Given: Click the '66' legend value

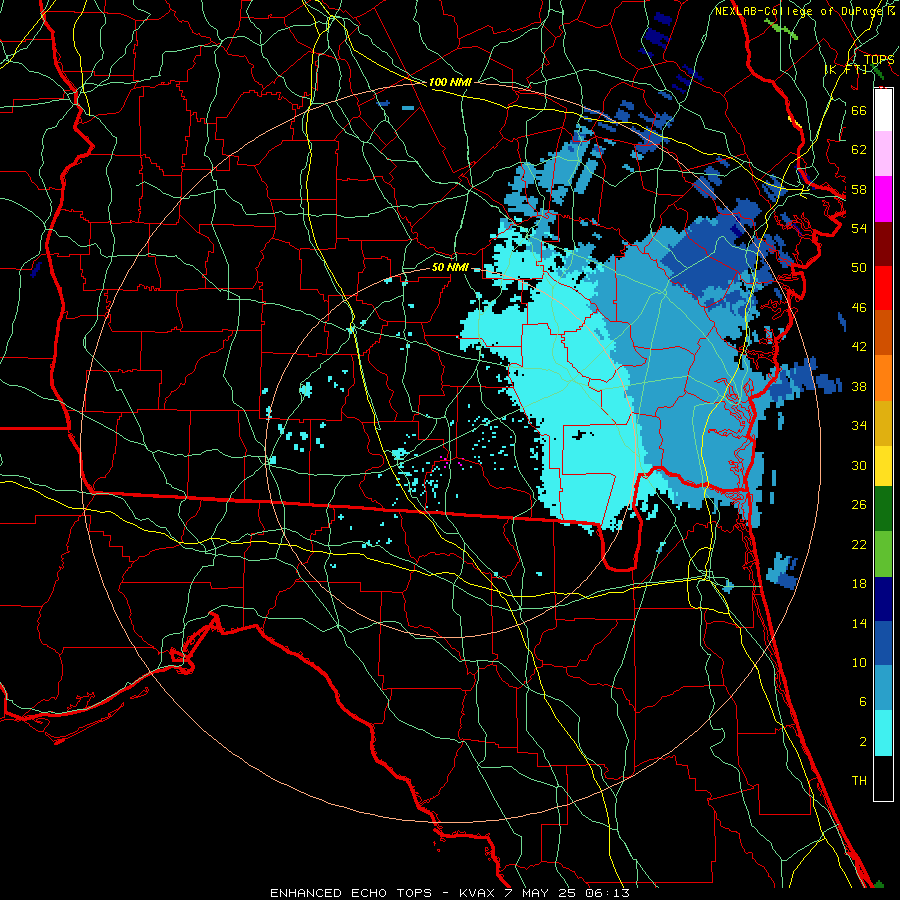Looking at the screenshot, I should (859, 110).
